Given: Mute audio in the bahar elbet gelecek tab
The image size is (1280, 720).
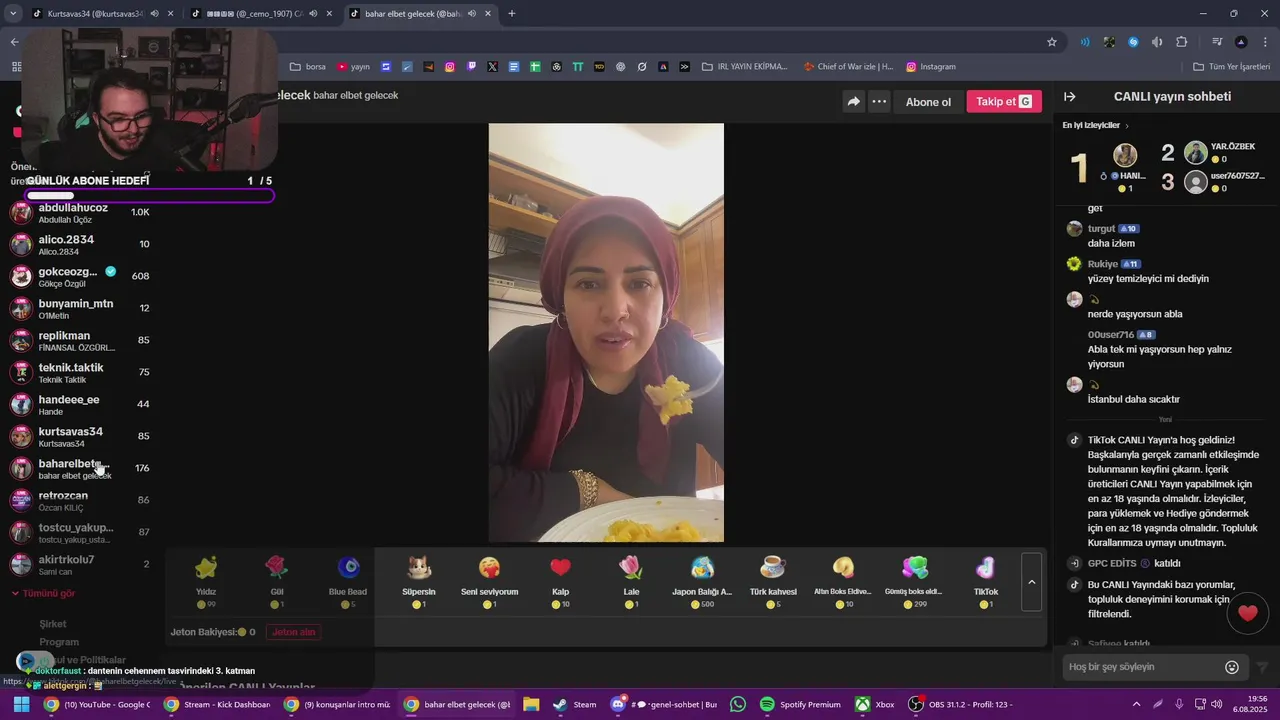Looking at the screenshot, I should (473, 14).
